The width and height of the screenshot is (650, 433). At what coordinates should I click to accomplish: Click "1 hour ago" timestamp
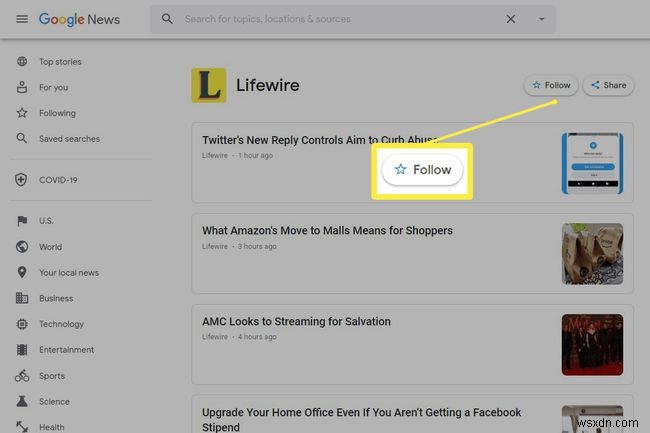pyautogui.click(x=255, y=155)
